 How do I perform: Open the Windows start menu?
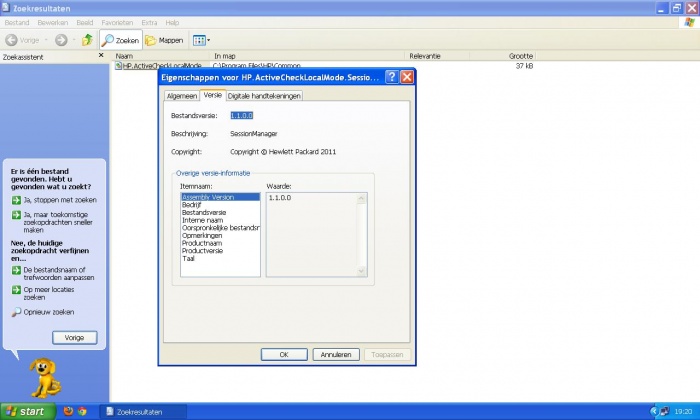tap(28, 412)
